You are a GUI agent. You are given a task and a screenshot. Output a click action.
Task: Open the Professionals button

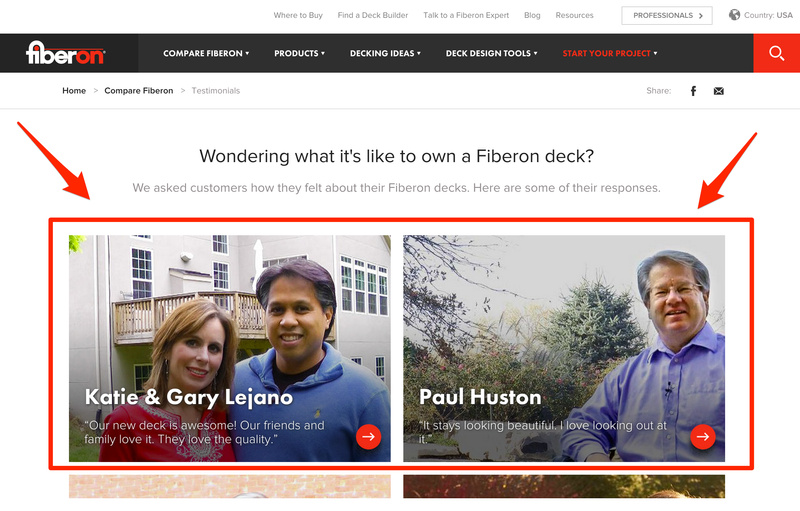[x=667, y=15]
